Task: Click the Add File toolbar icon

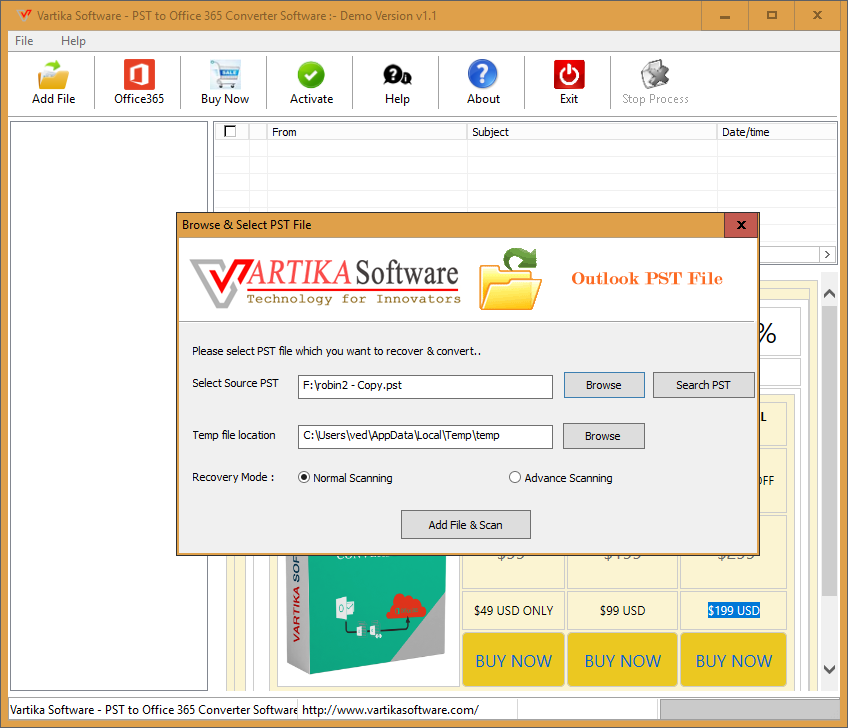Action: click(53, 75)
